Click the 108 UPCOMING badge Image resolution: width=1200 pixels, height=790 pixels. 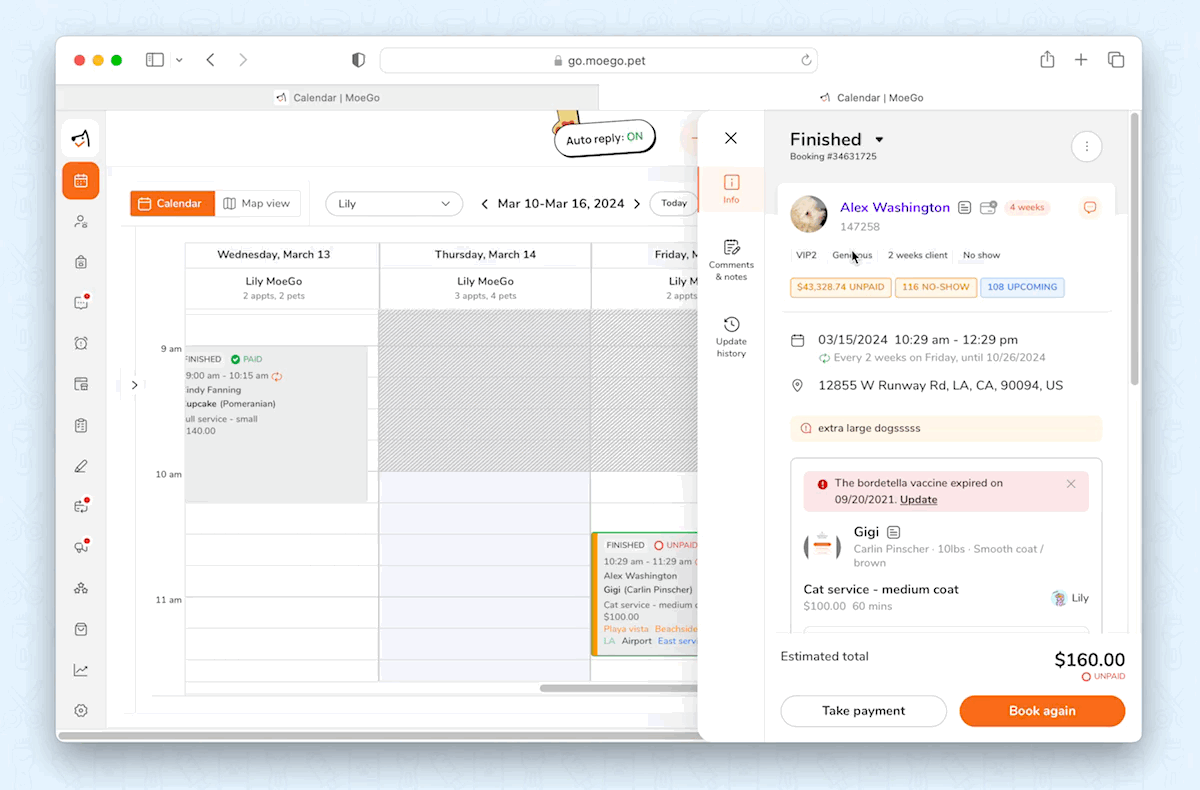[x=1022, y=287]
